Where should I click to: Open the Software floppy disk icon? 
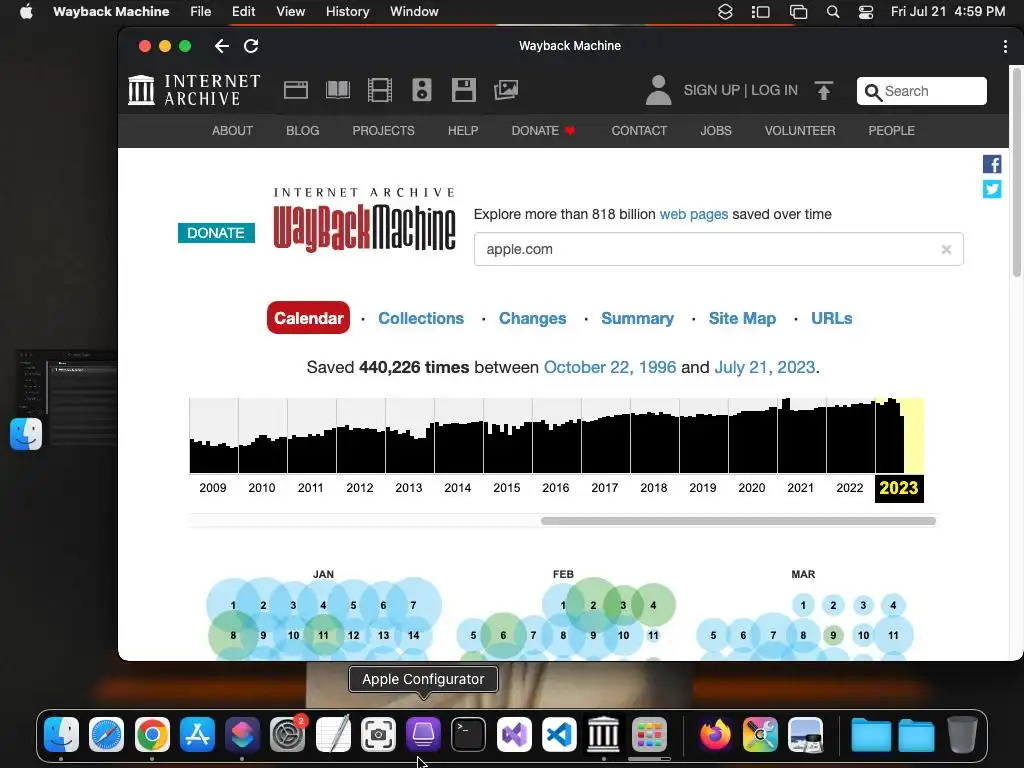point(464,90)
